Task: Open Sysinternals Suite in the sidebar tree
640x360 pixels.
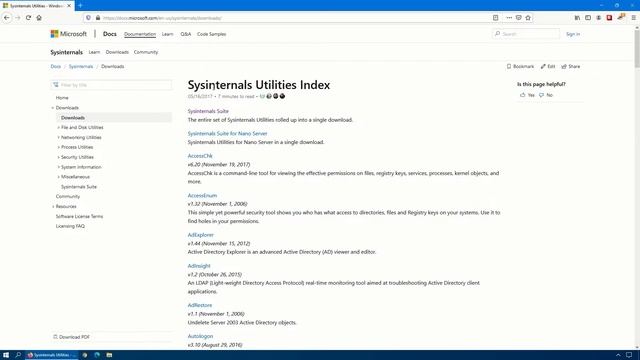Action: pyautogui.click(x=79, y=187)
